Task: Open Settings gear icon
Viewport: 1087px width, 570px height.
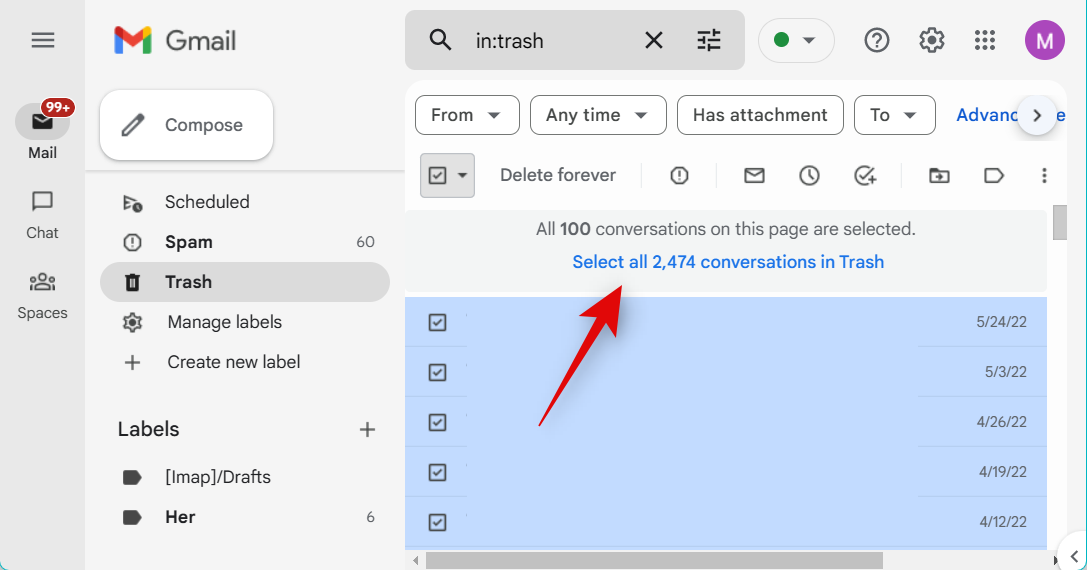Action: pyautogui.click(x=932, y=40)
